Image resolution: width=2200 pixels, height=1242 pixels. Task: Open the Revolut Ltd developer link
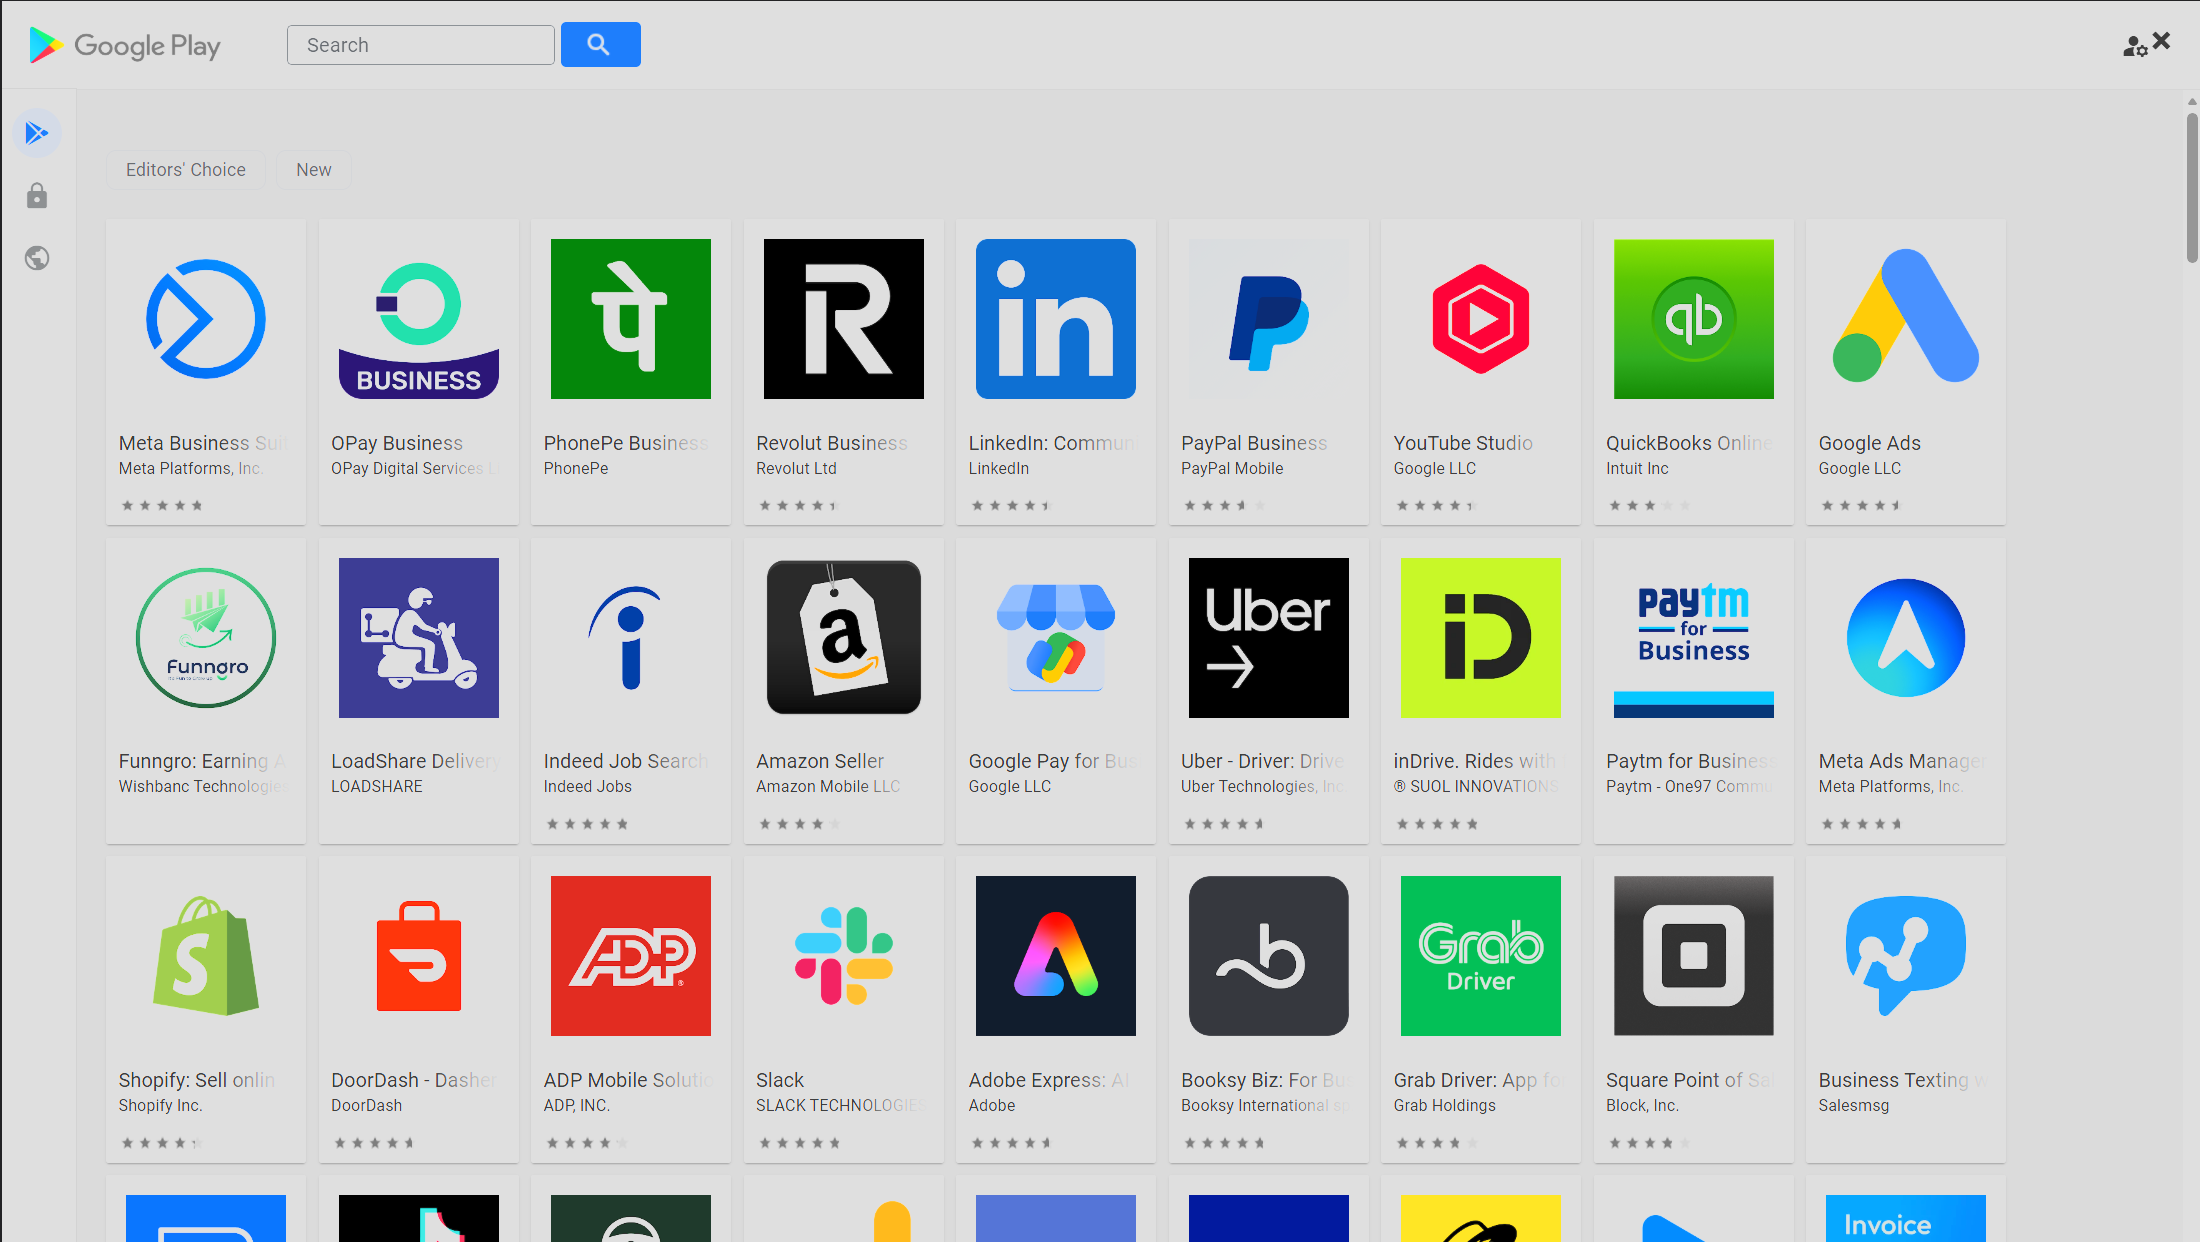coord(796,468)
